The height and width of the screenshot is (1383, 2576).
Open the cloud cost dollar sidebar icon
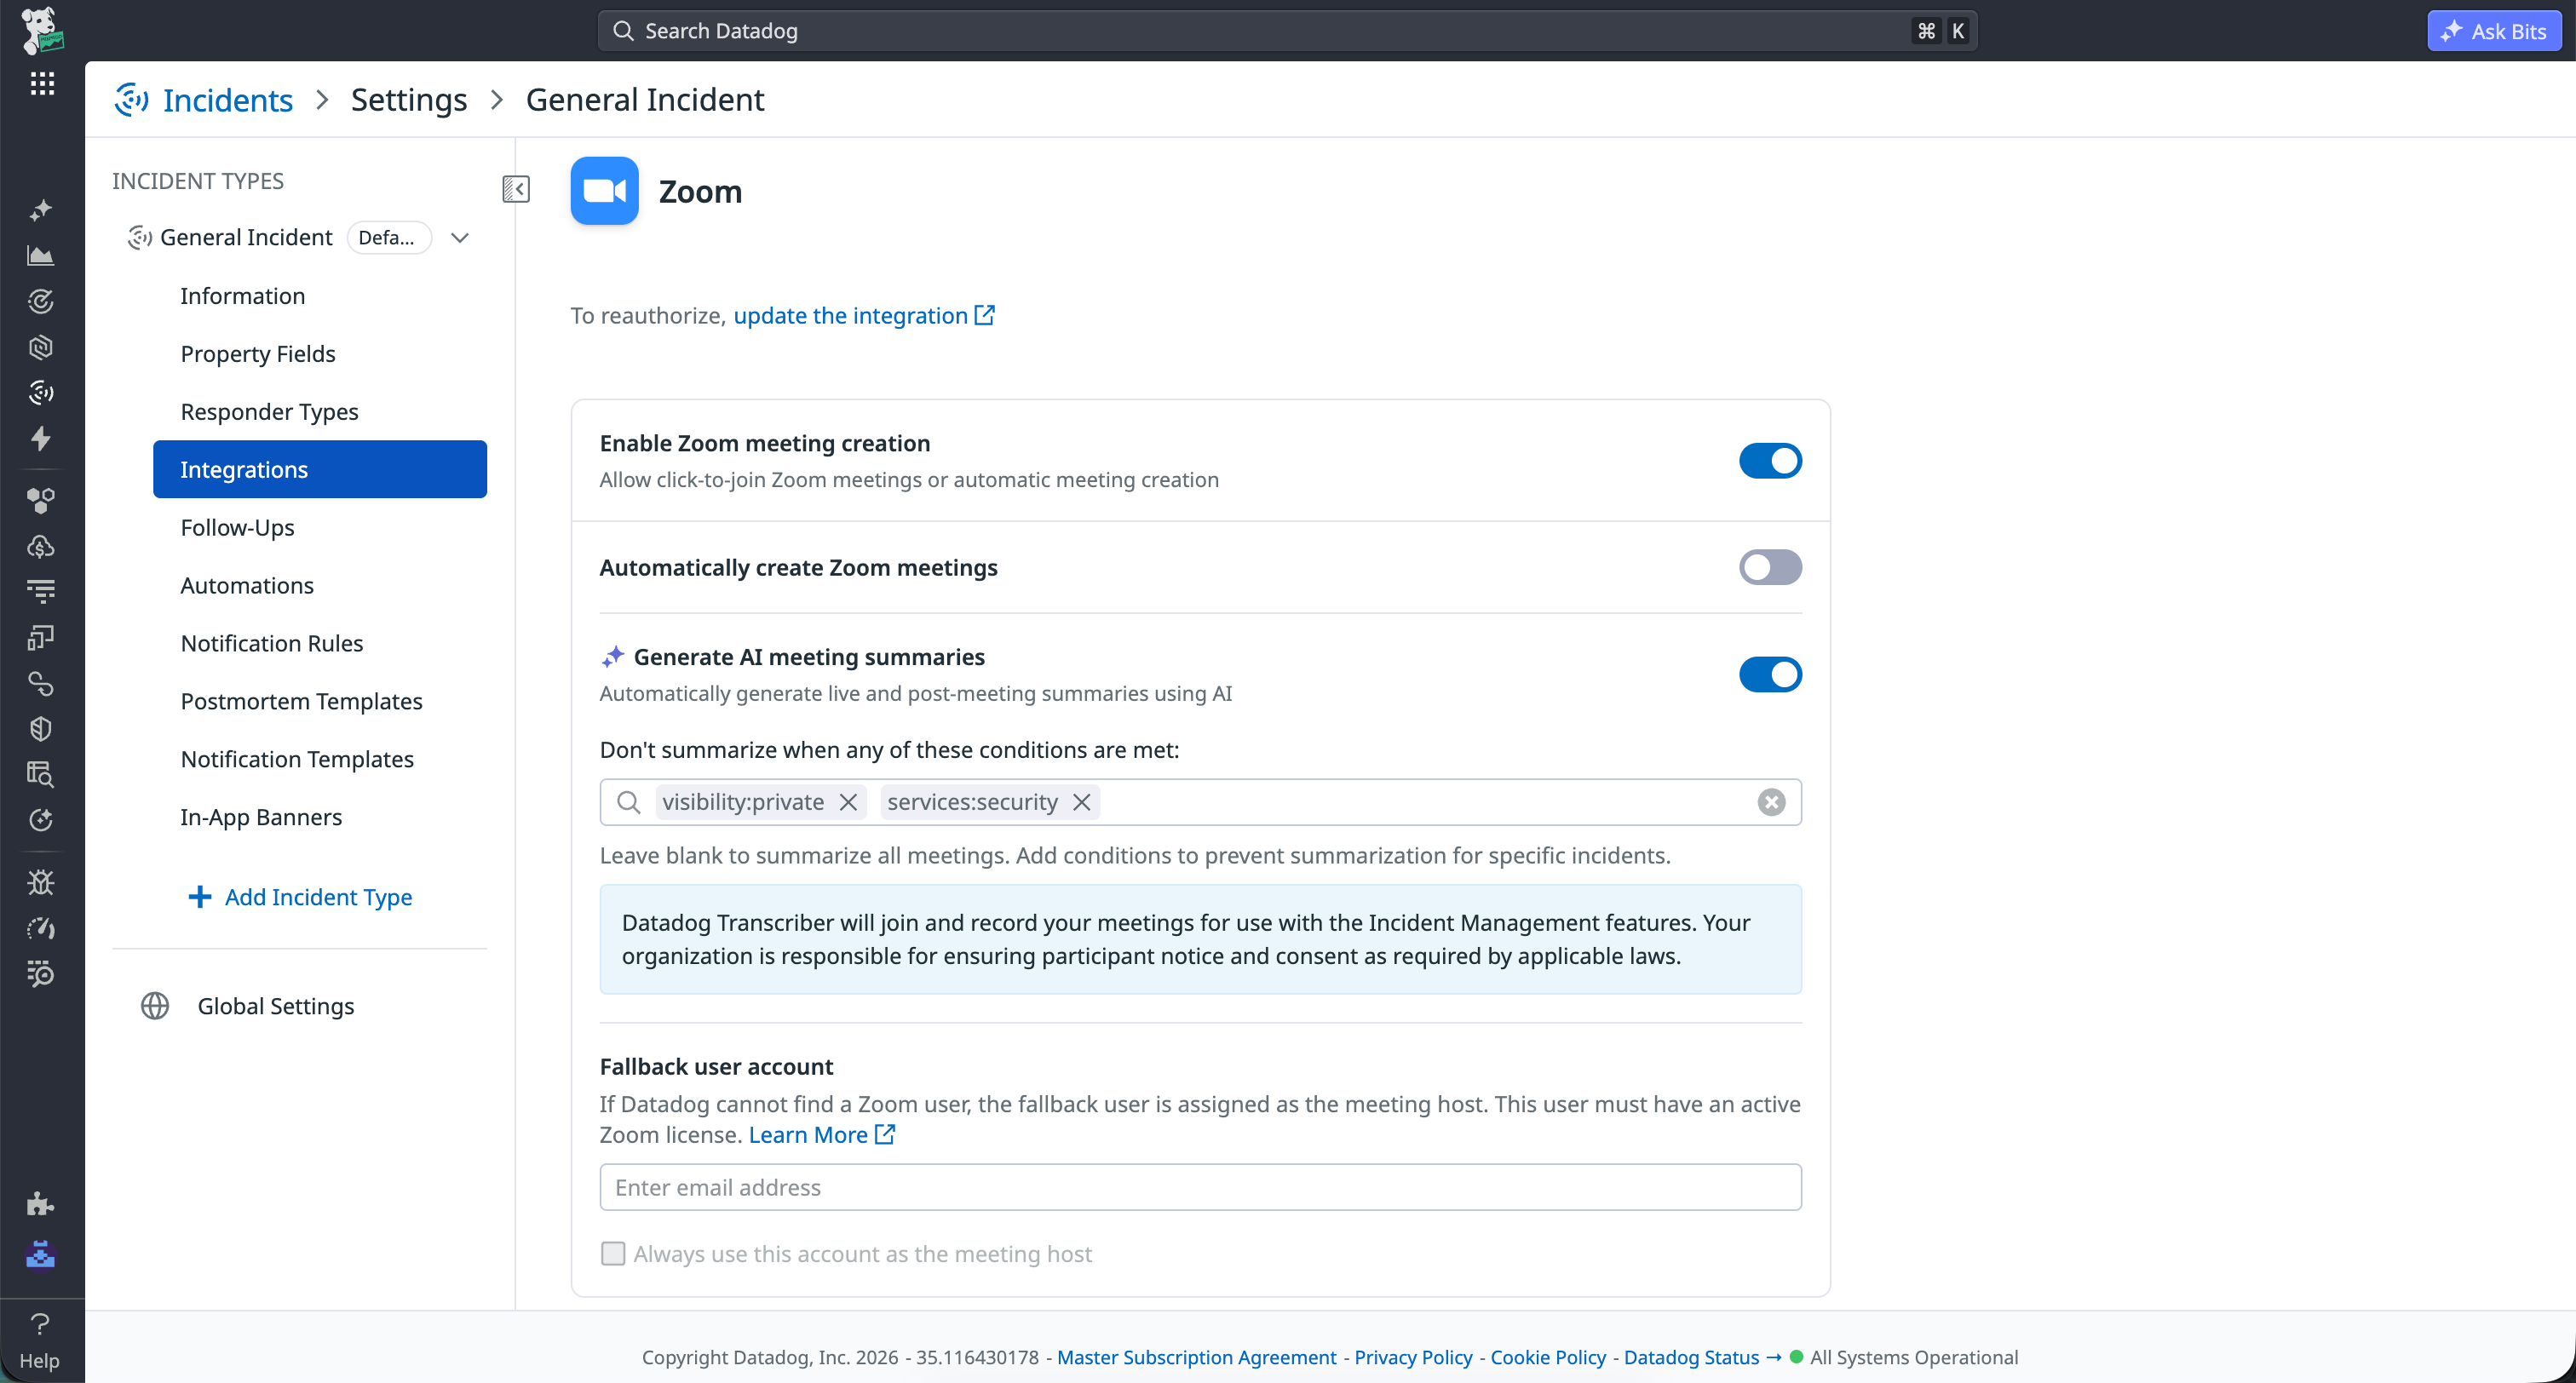point(41,546)
